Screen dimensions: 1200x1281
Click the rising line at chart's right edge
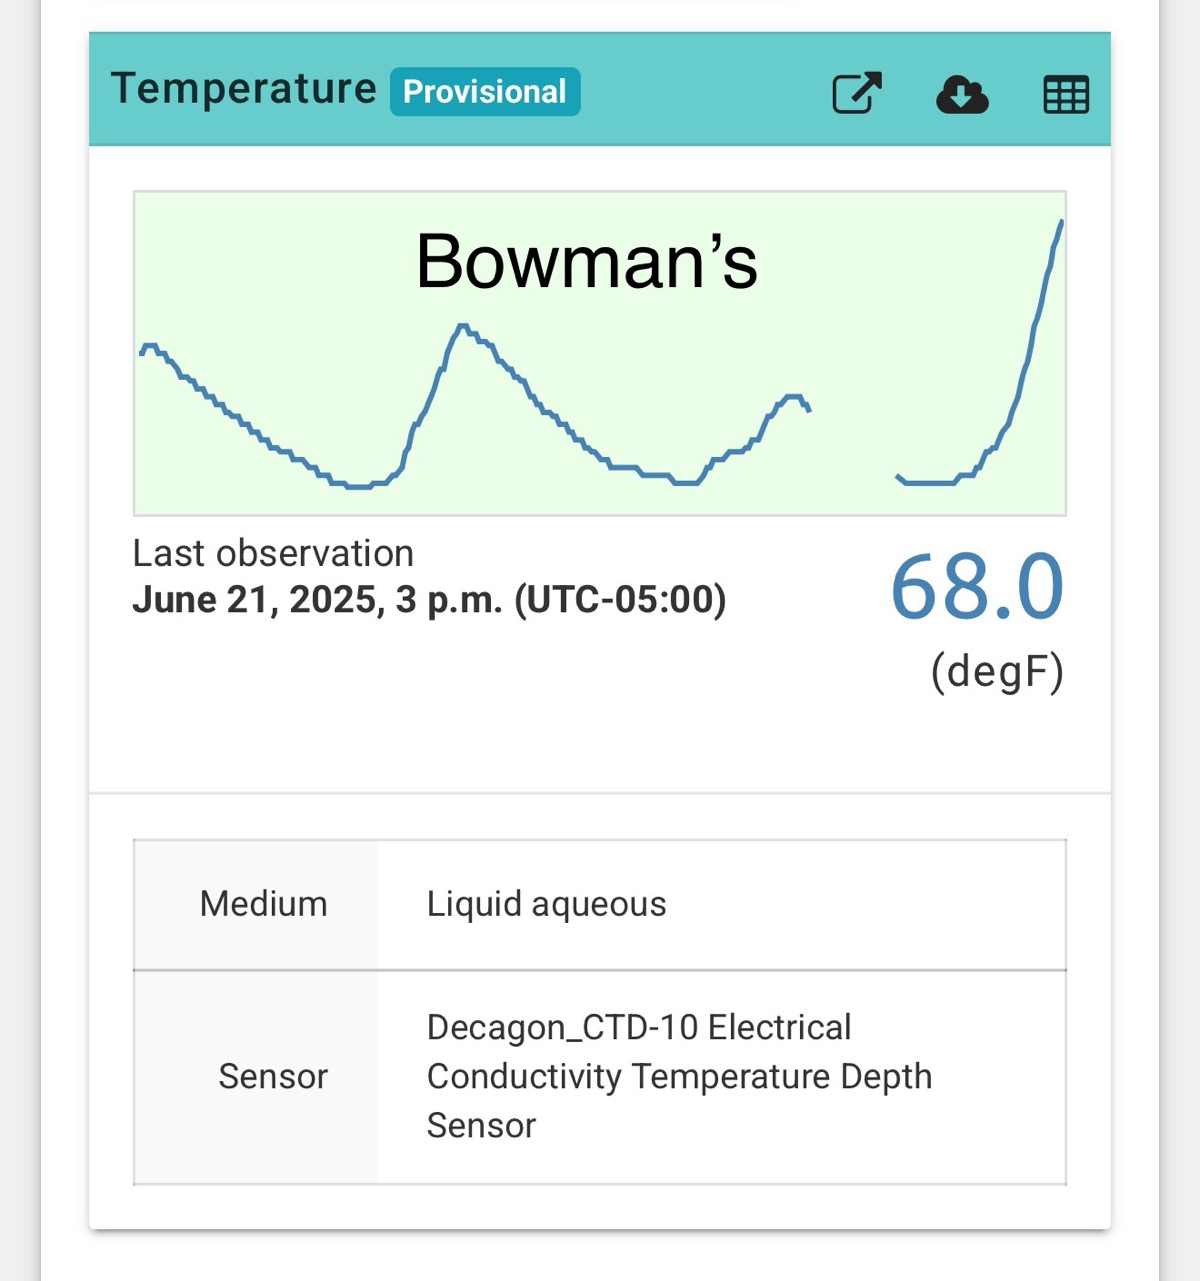(x=1030, y=340)
